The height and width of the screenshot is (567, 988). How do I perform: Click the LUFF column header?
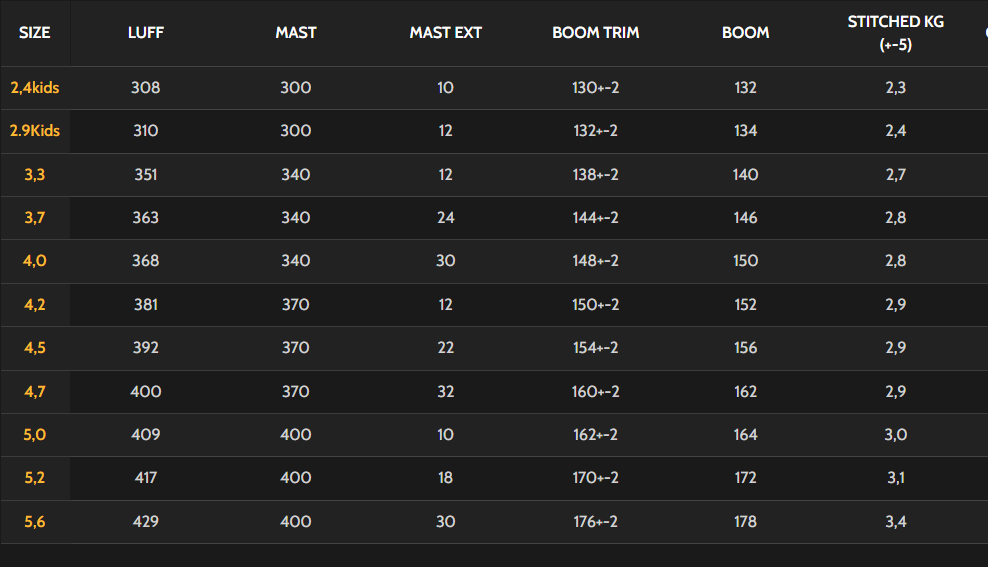pos(146,33)
